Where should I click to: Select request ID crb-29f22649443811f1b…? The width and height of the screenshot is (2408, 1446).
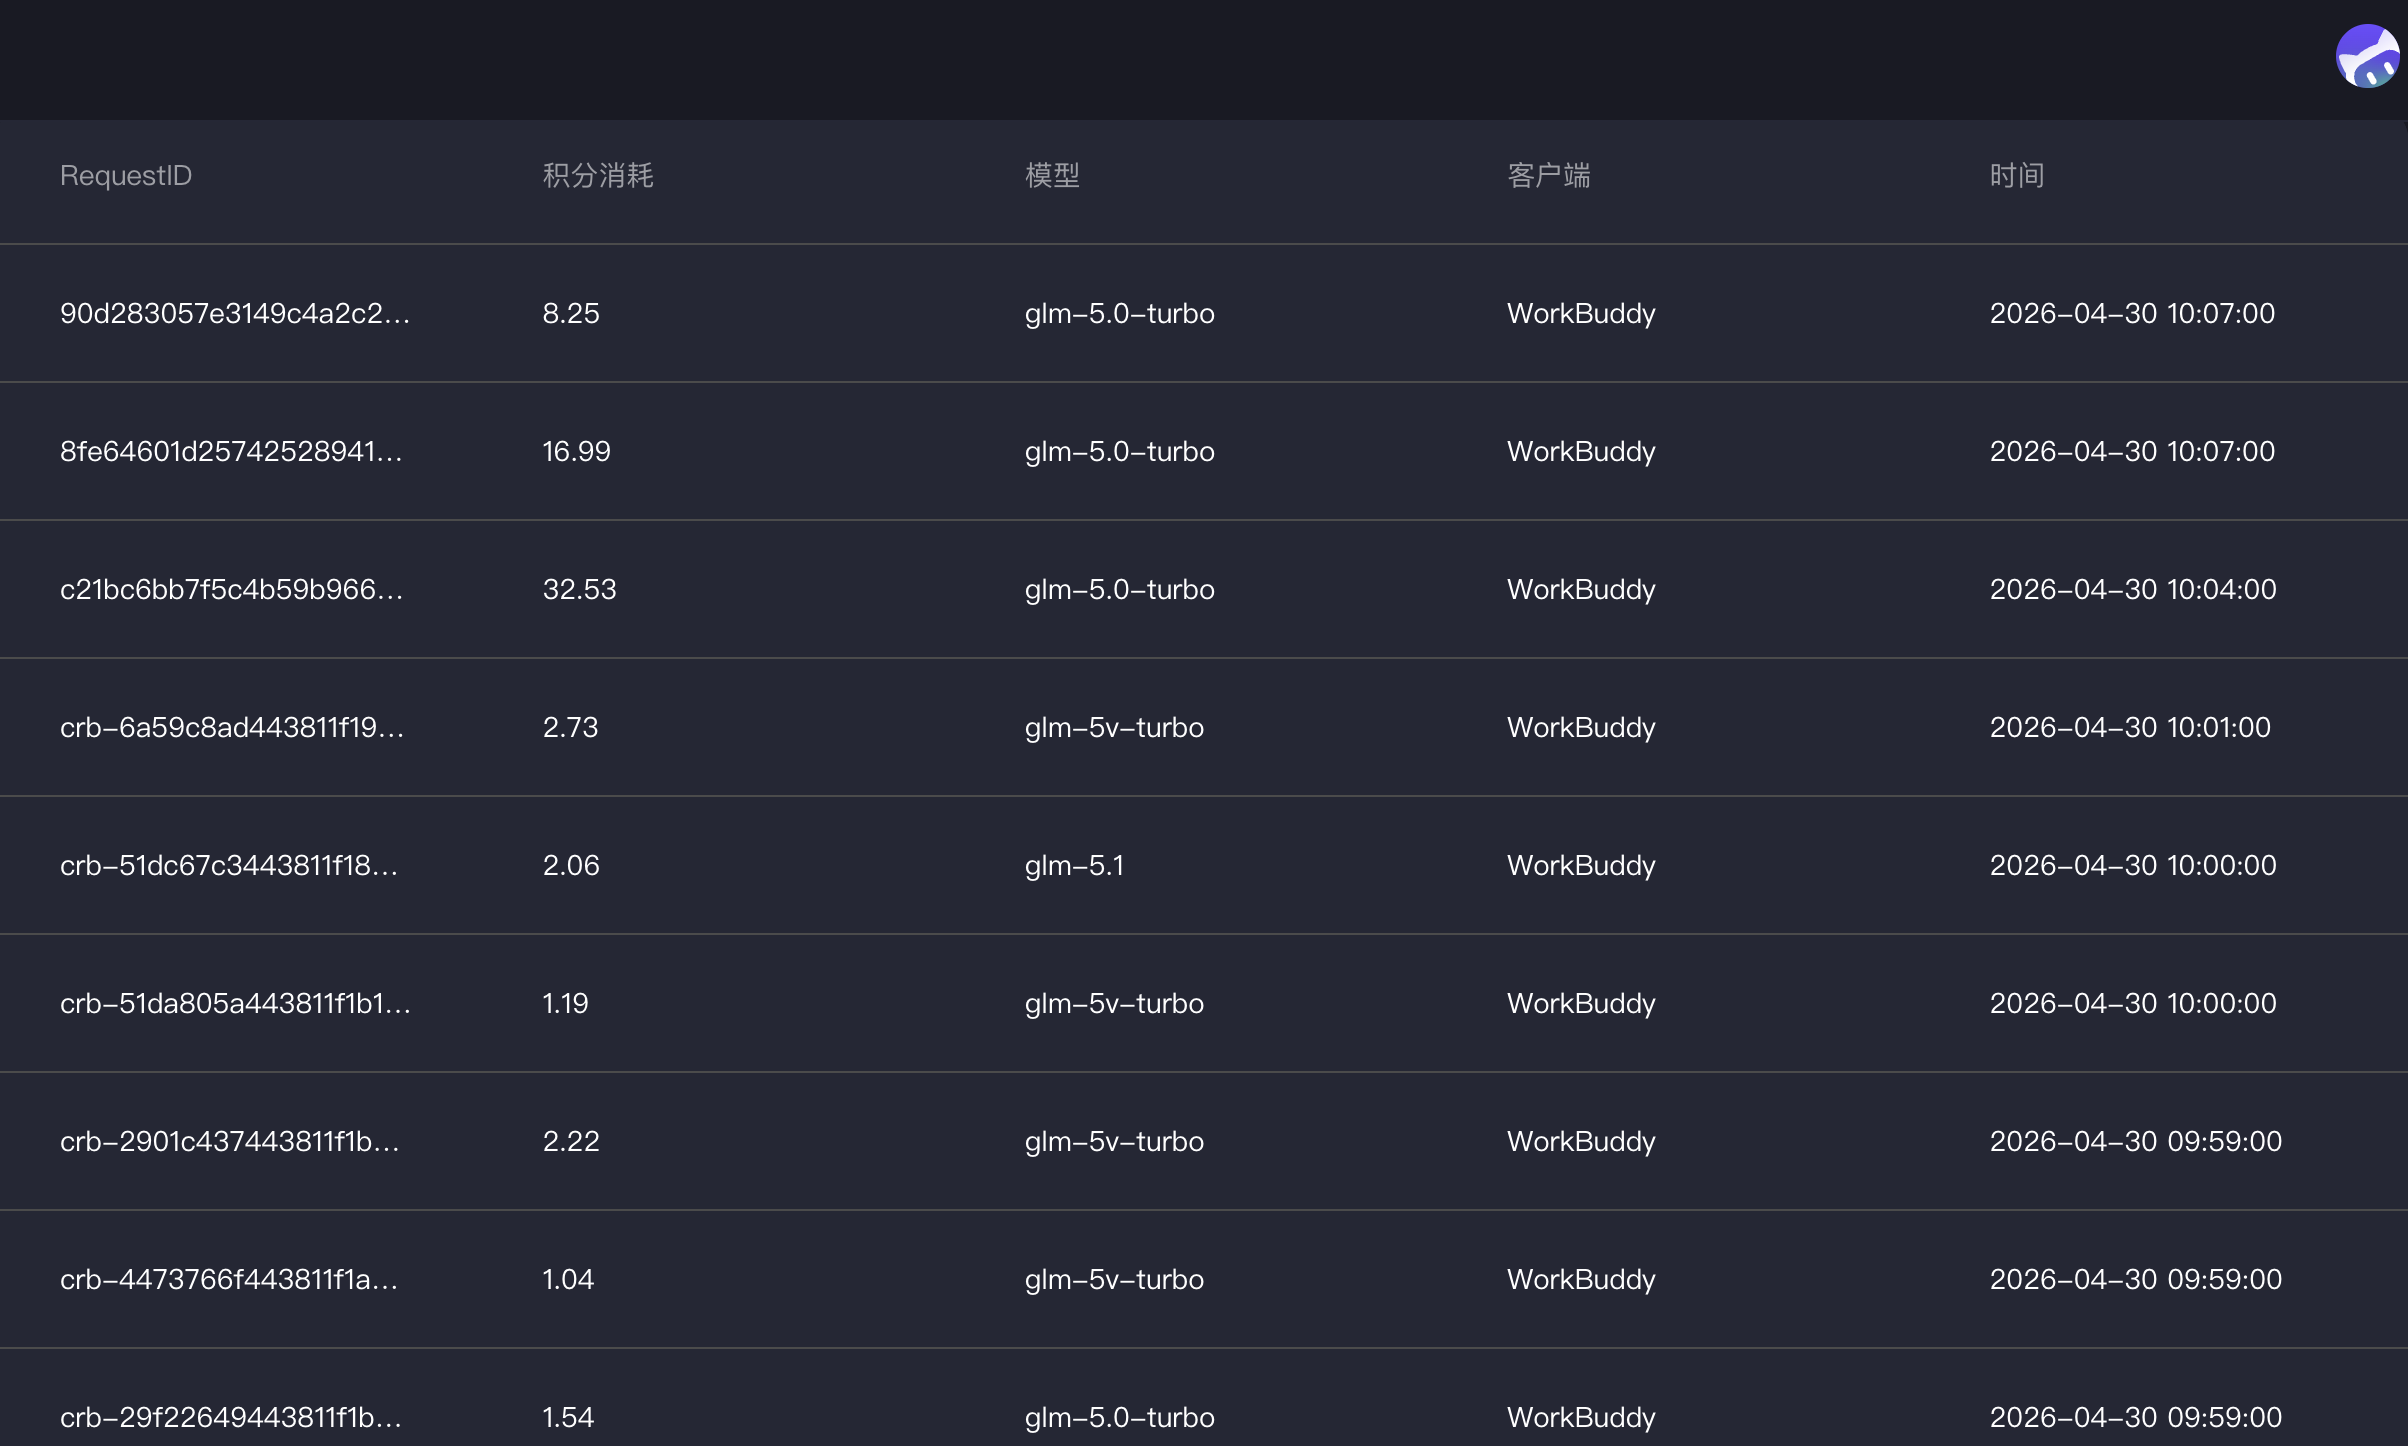point(231,1418)
